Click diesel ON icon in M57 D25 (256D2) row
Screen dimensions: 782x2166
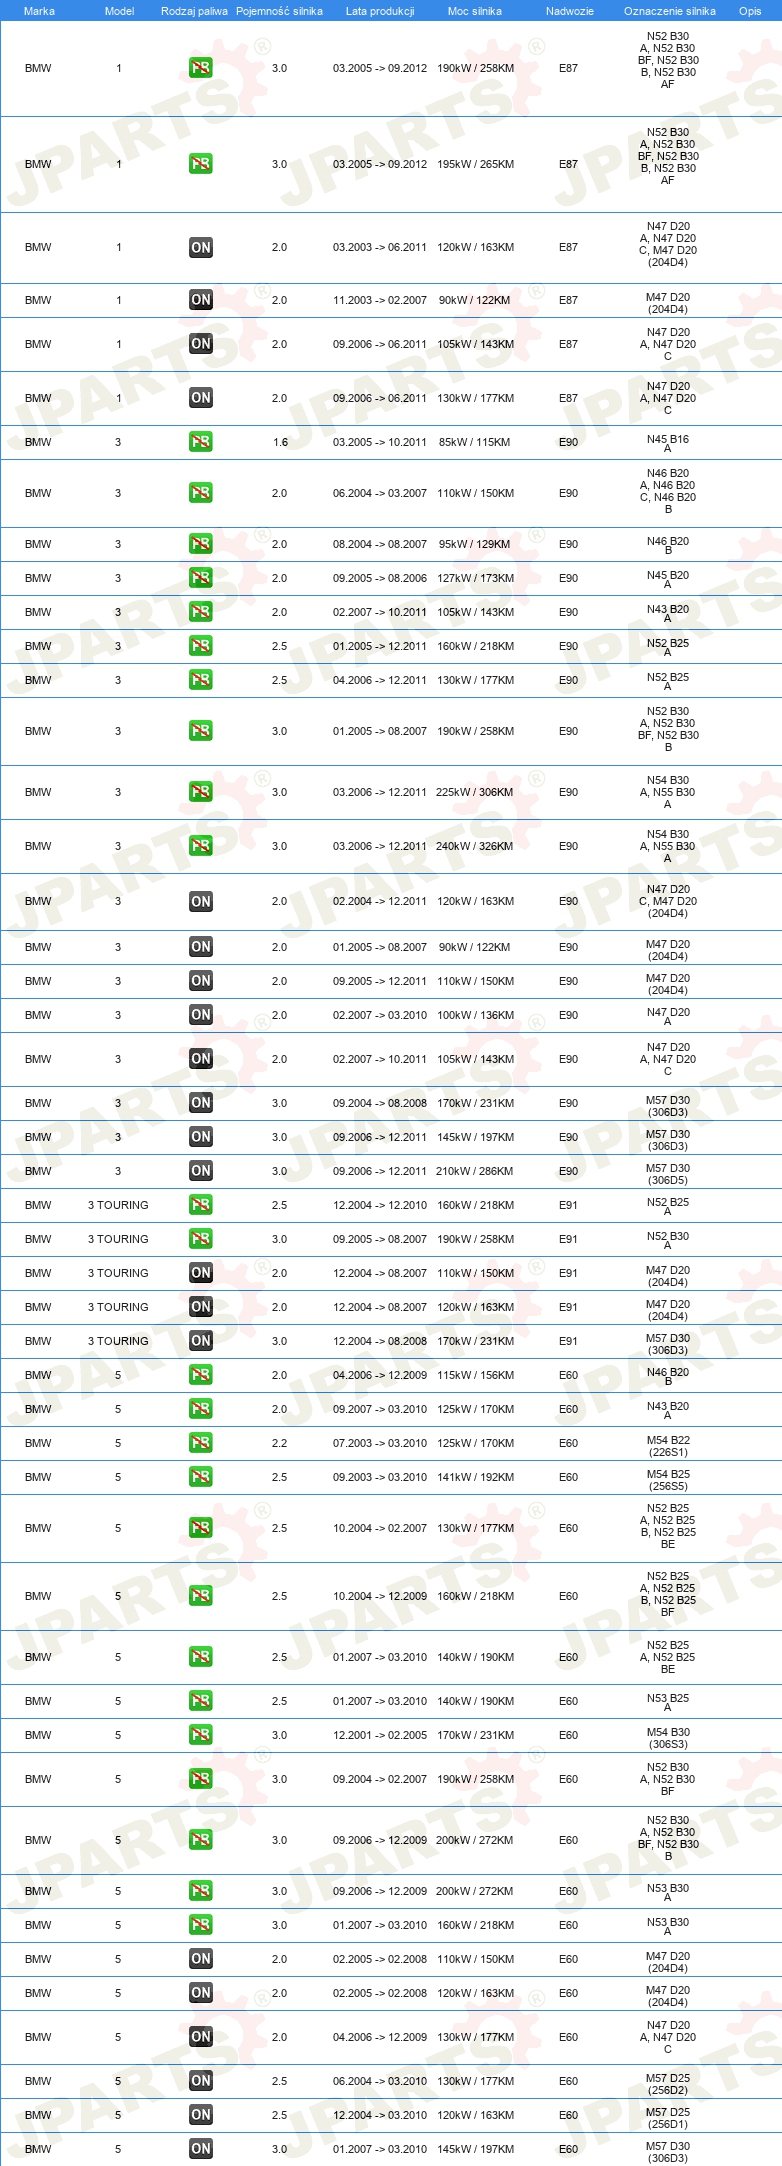(x=201, y=2081)
